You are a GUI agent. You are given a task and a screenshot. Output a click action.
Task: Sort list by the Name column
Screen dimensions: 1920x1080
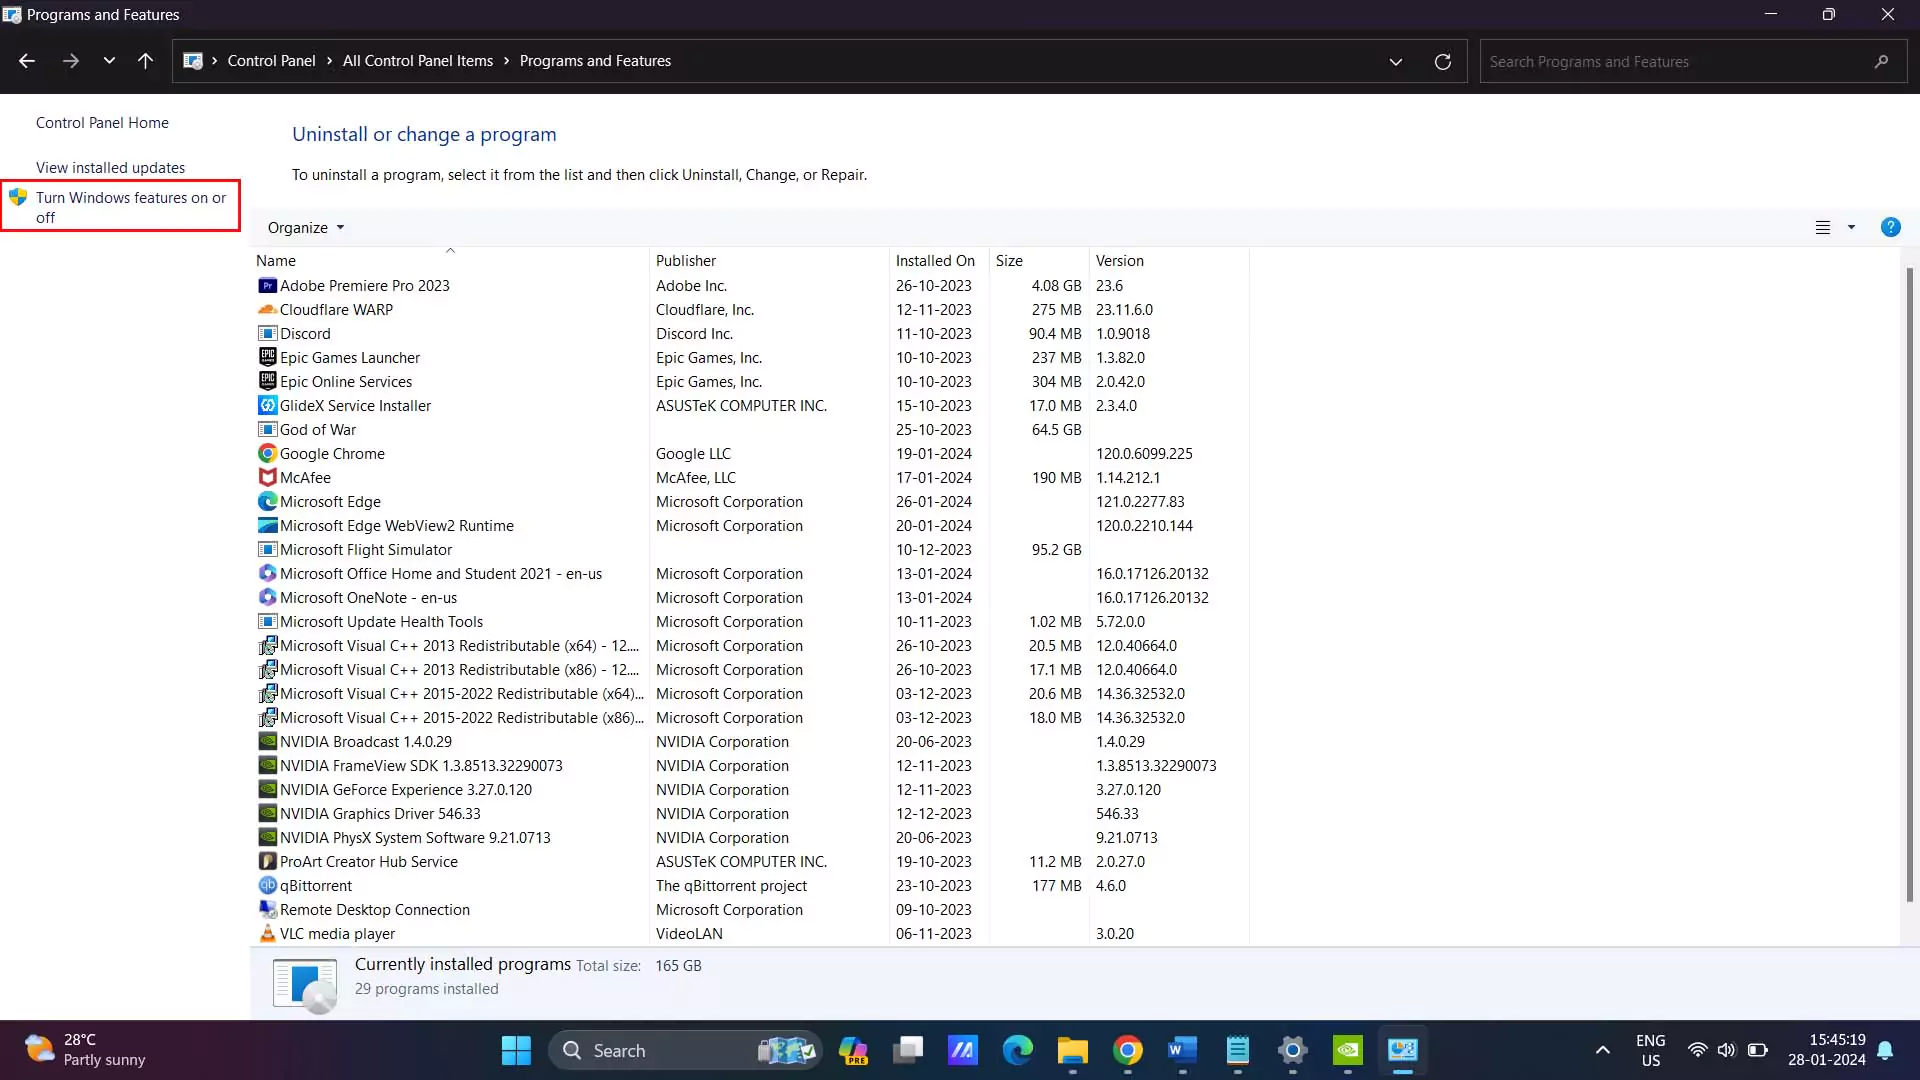point(450,261)
